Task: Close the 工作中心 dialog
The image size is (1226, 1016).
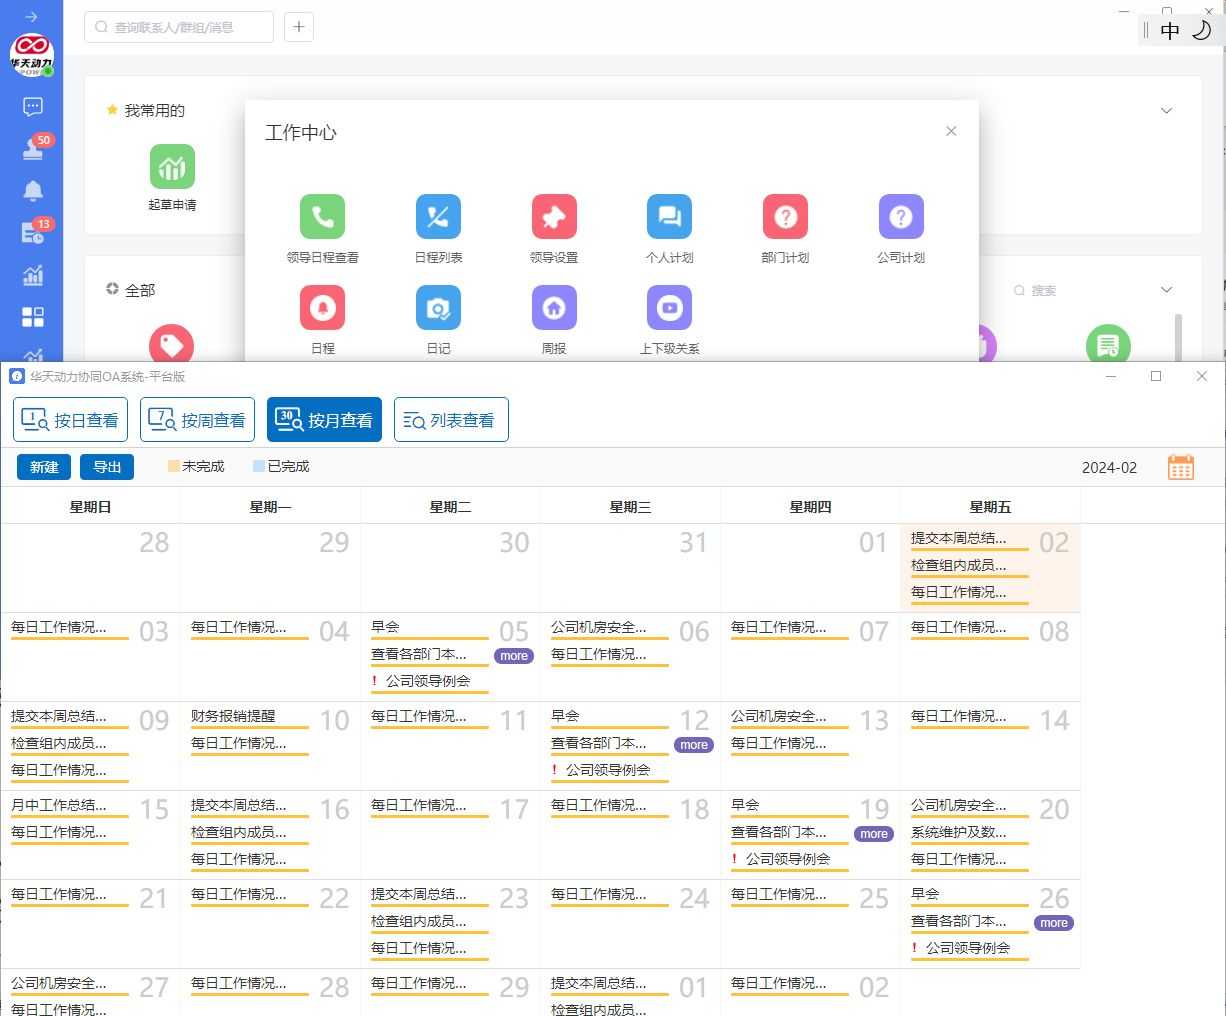Action: [951, 131]
